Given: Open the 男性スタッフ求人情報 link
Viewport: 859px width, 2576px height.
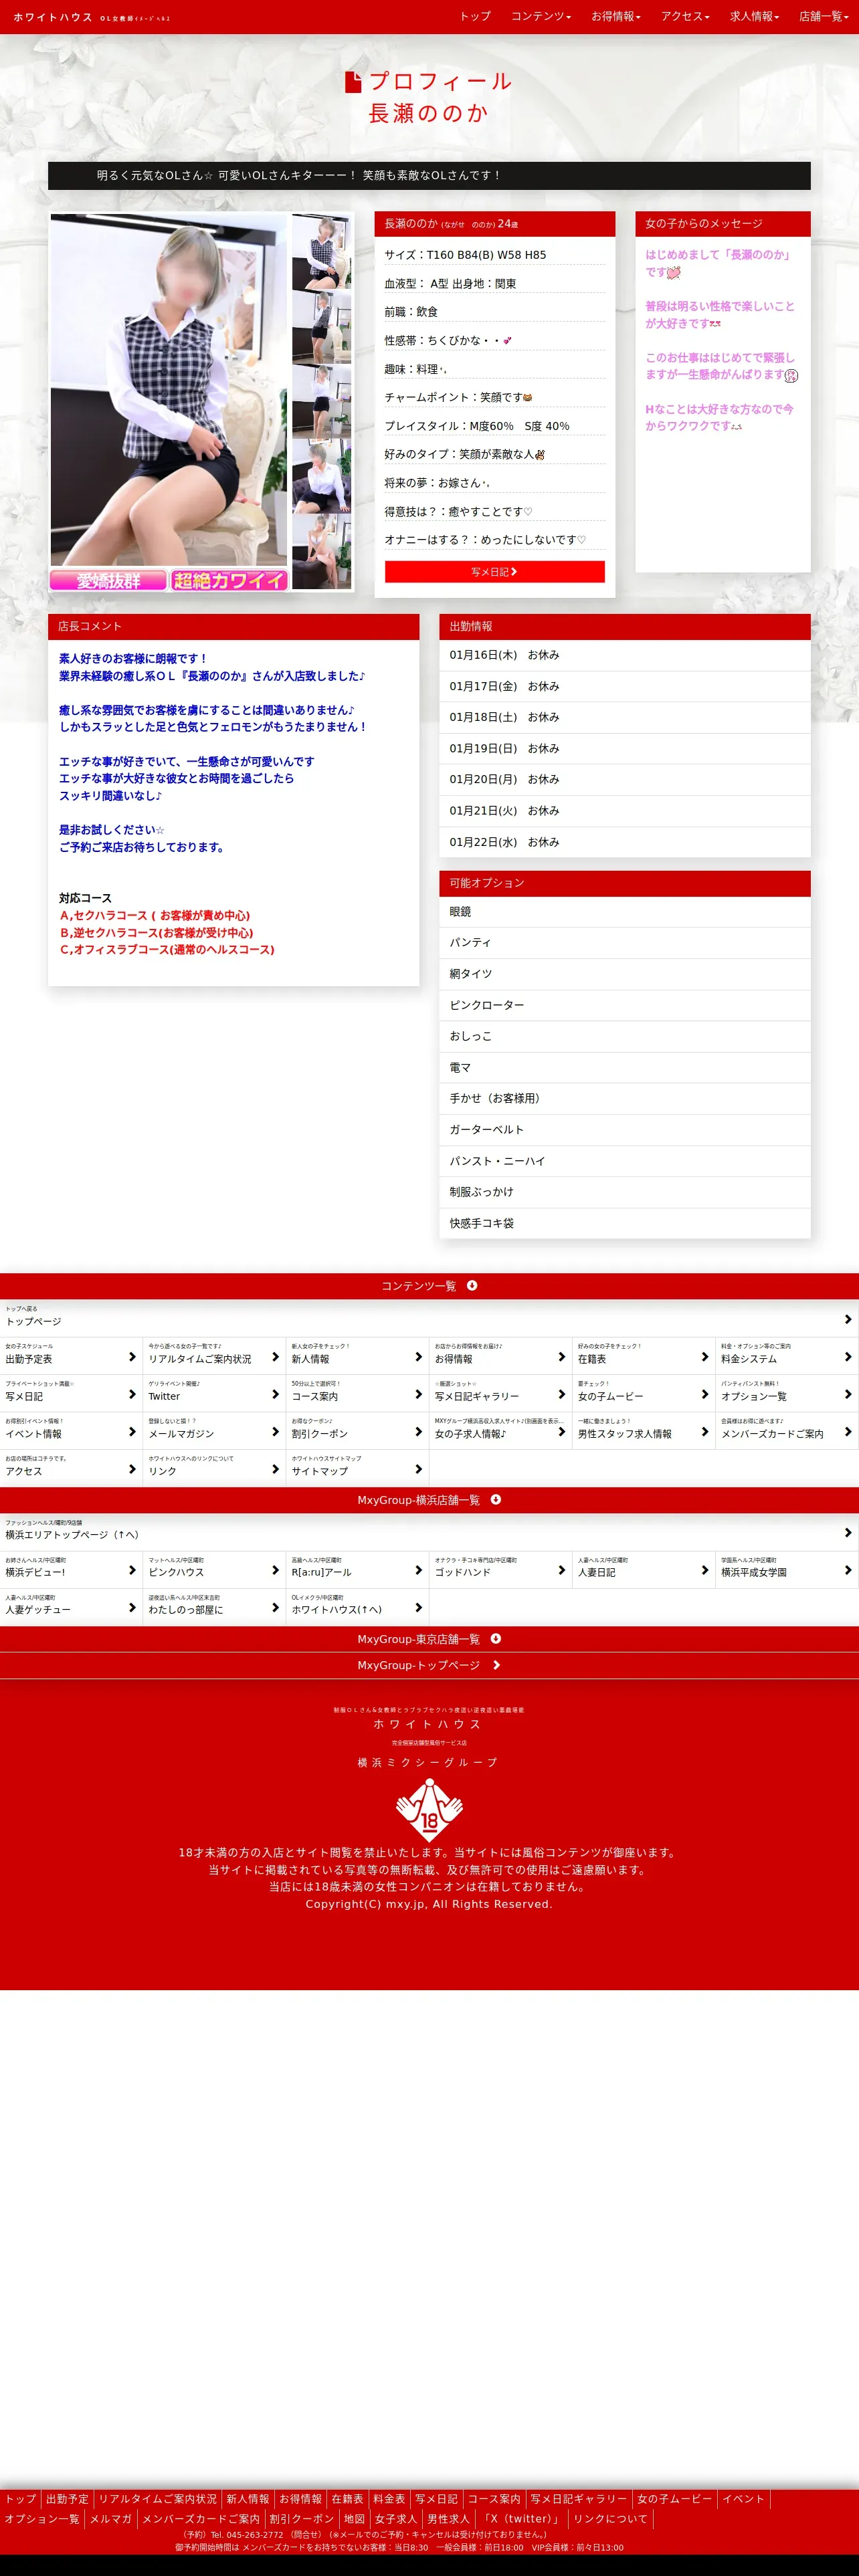Looking at the screenshot, I should pyautogui.click(x=643, y=1432).
